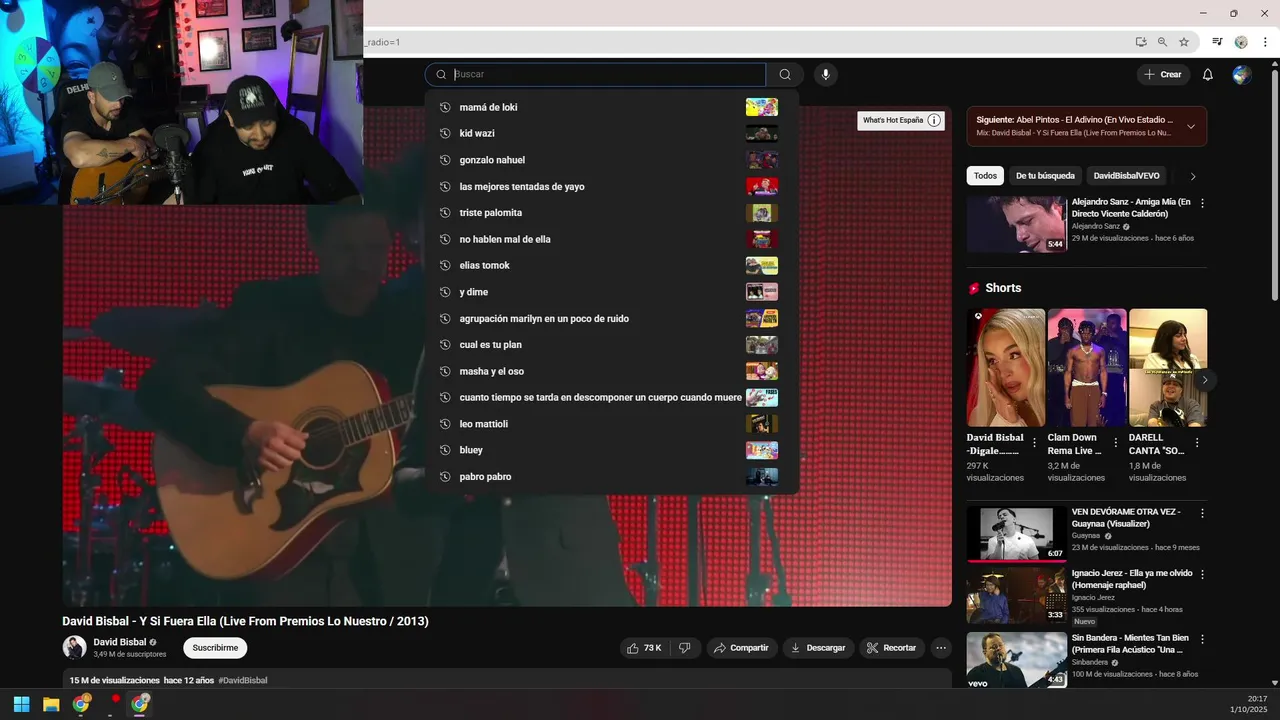Open options for the Ignacio Jerez video
The image size is (1280, 720).
(x=1202, y=575)
